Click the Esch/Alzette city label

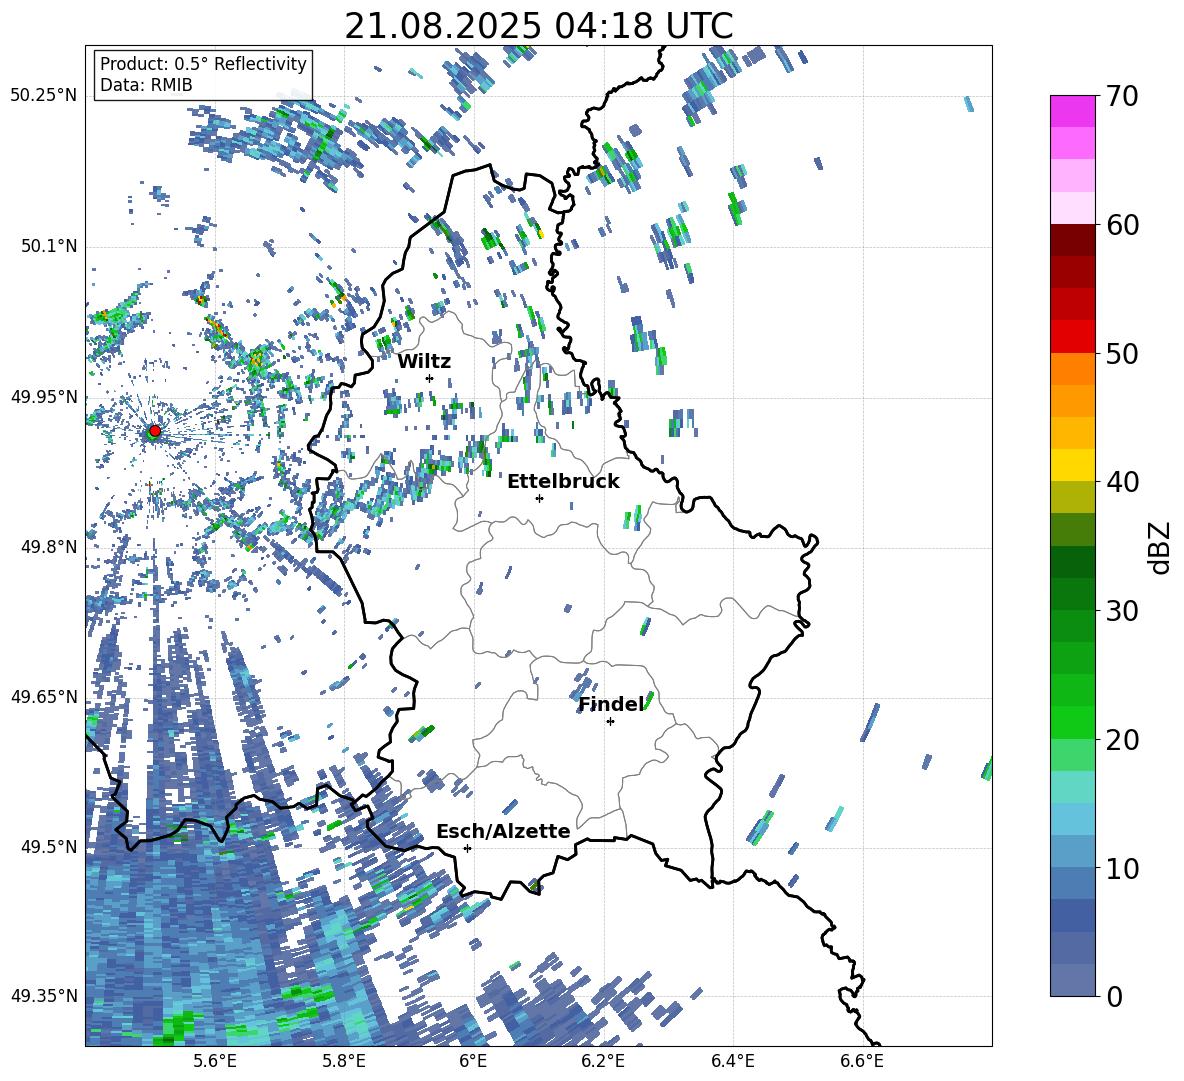point(504,832)
